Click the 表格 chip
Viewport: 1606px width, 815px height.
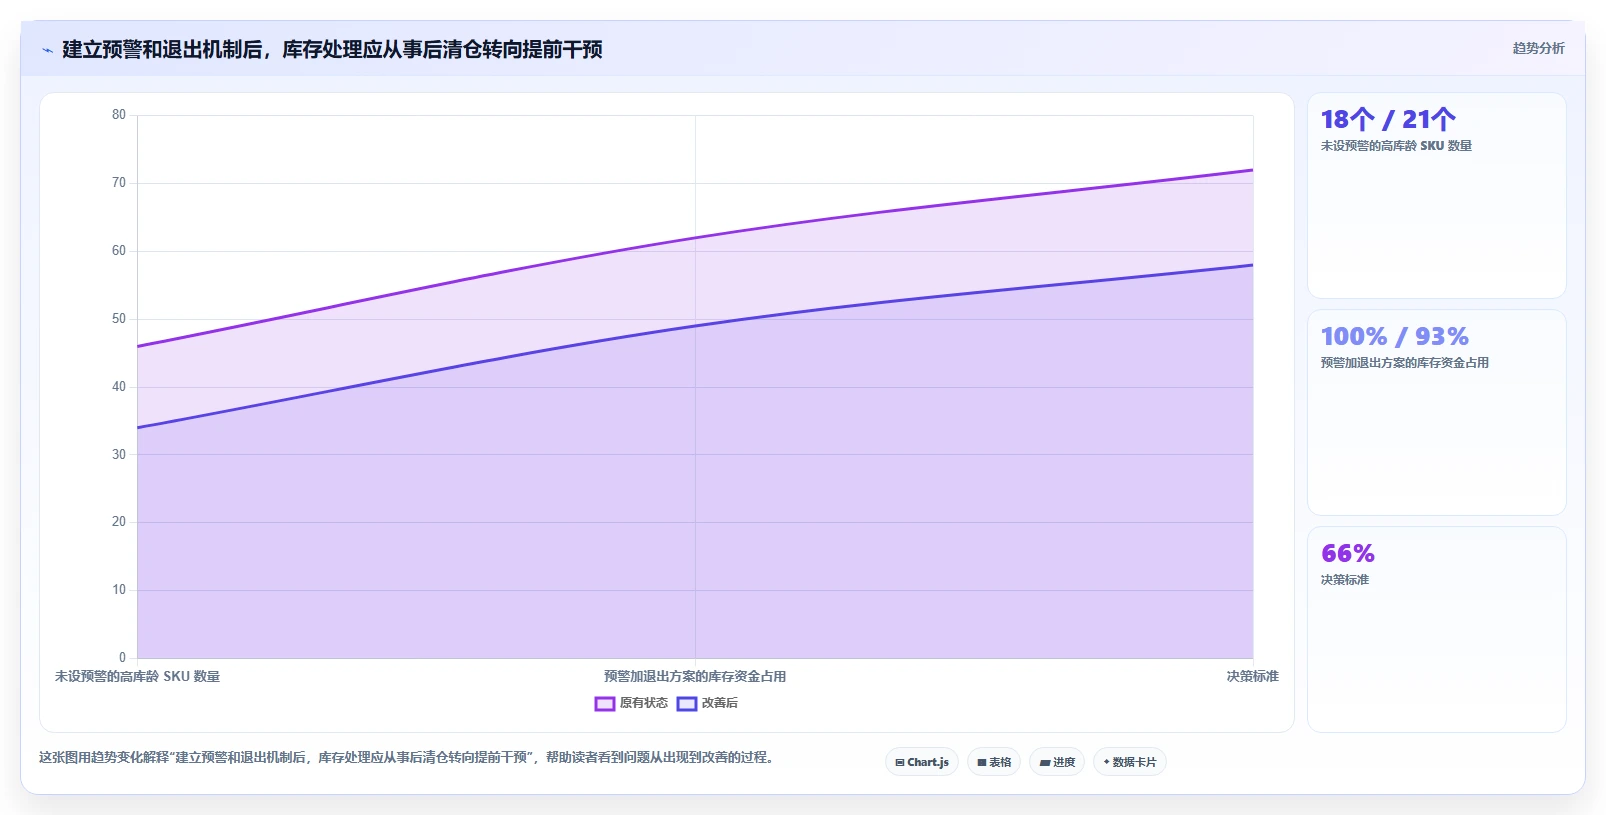click(x=994, y=762)
